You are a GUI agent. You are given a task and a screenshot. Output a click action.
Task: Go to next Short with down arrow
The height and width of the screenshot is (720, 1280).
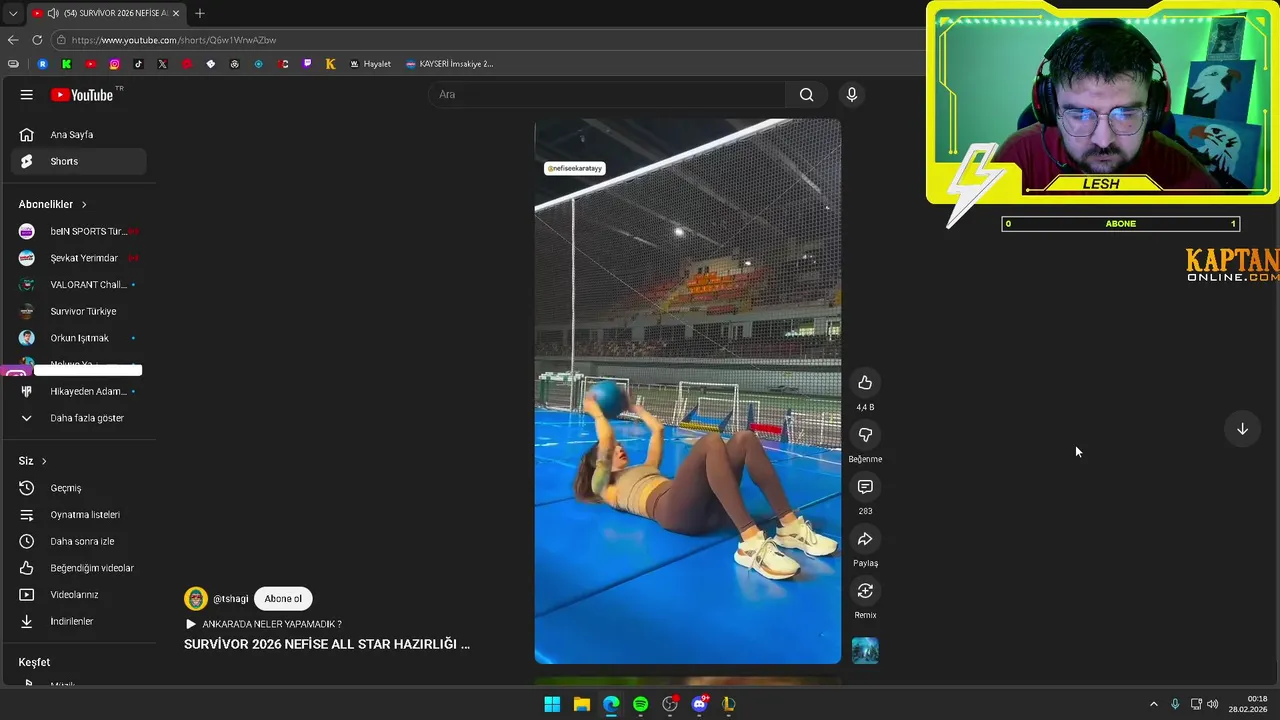click(1242, 429)
